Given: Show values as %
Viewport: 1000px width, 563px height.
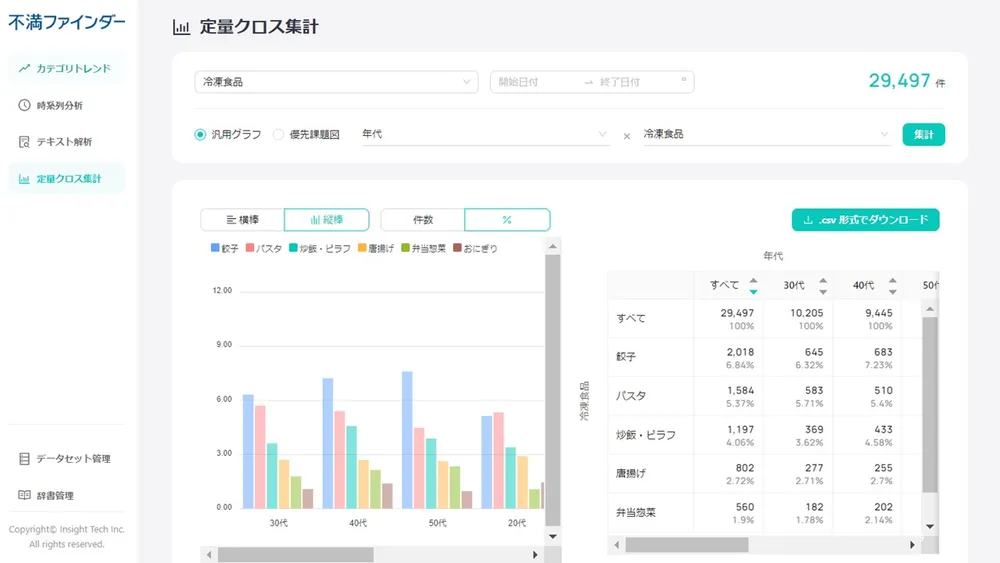Looking at the screenshot, I should point(507,219).
